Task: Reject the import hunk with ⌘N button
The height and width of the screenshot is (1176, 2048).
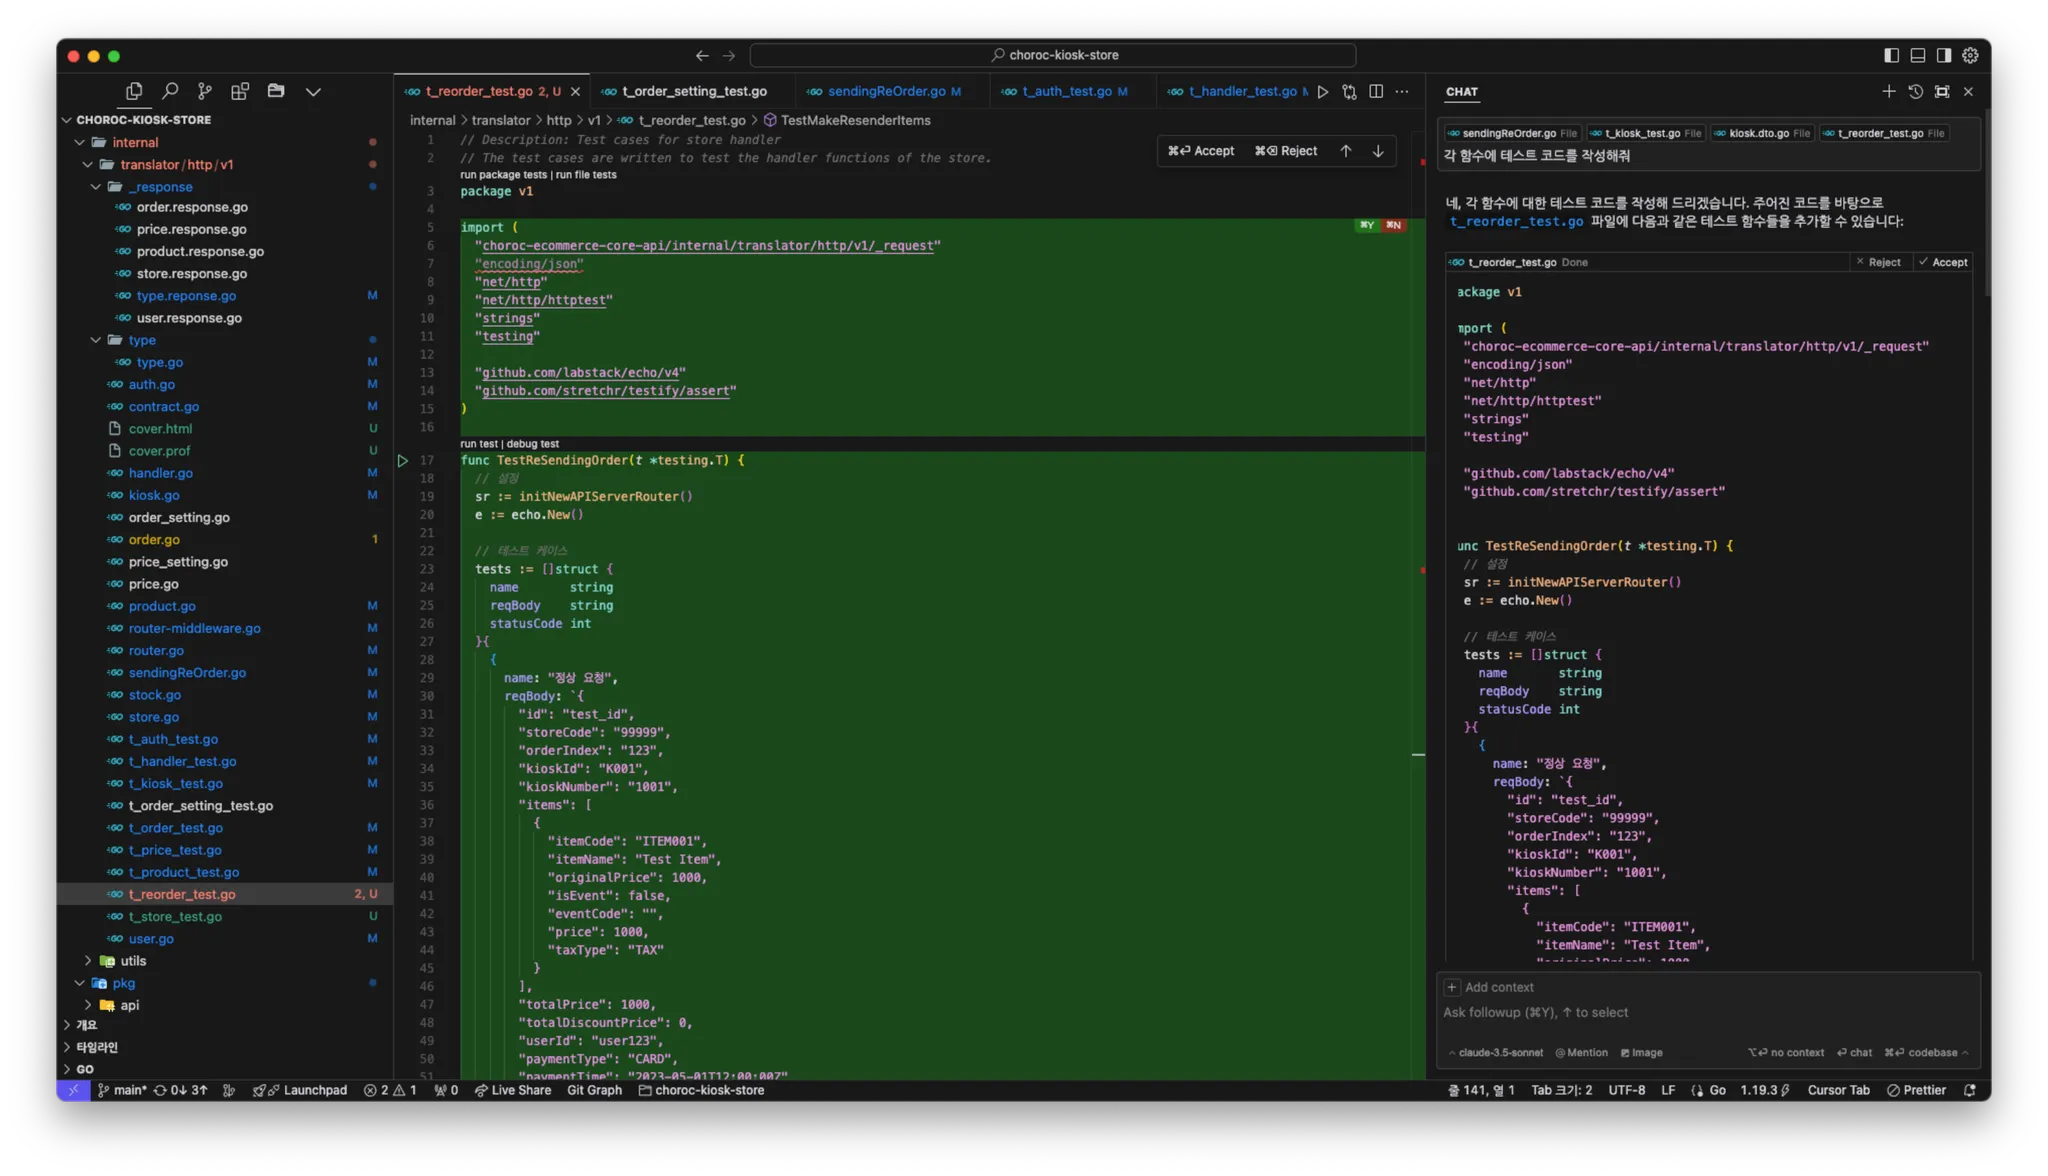Action: (1393, 225)
